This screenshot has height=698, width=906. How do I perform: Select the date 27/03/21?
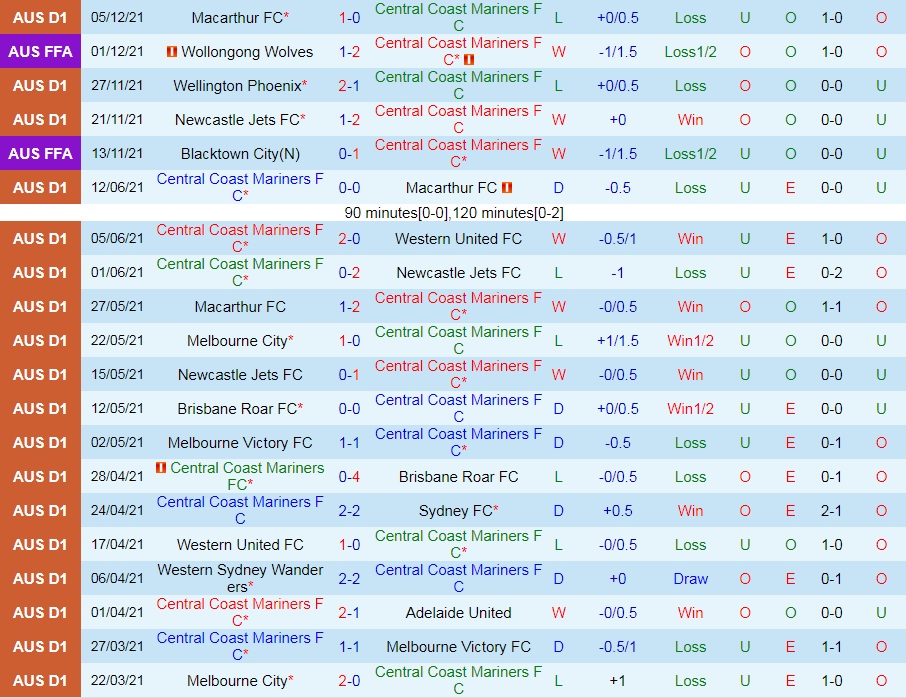coord(117,647)
